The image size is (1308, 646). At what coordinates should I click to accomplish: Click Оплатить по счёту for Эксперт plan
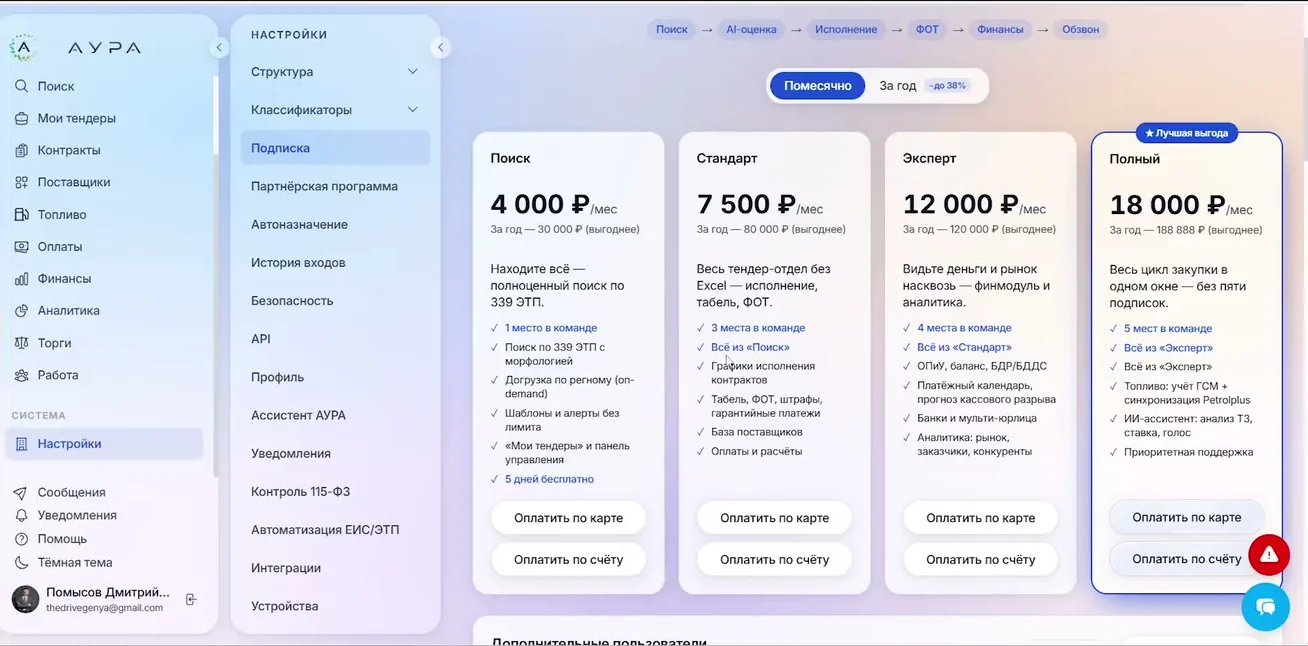[980, 560]
